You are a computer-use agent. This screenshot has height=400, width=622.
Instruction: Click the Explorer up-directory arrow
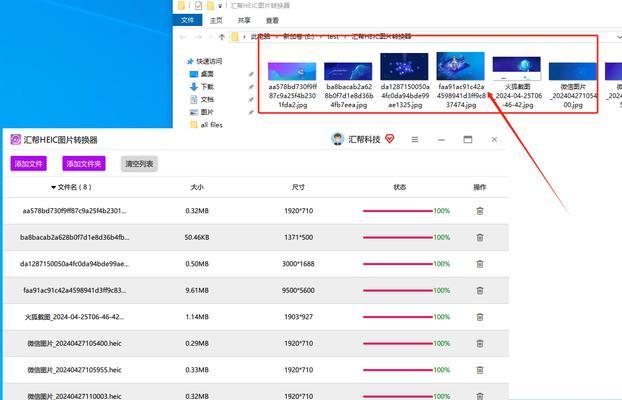tap(222, 37)
